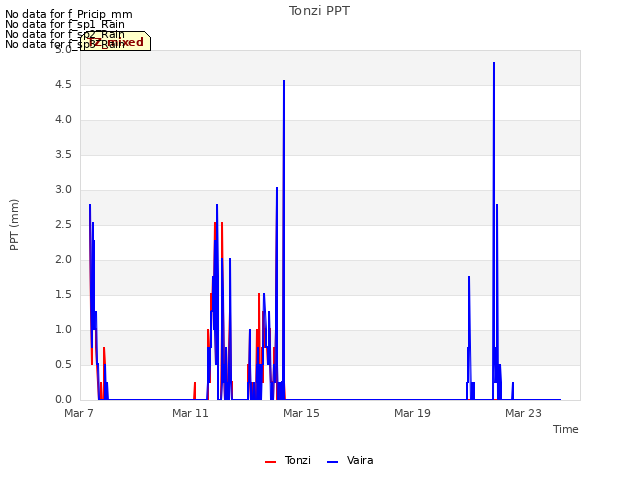This screenshot has height=480, width=640.
Task: Click the '2.0' y-axis tick label
Action: (x=63, y=260)
